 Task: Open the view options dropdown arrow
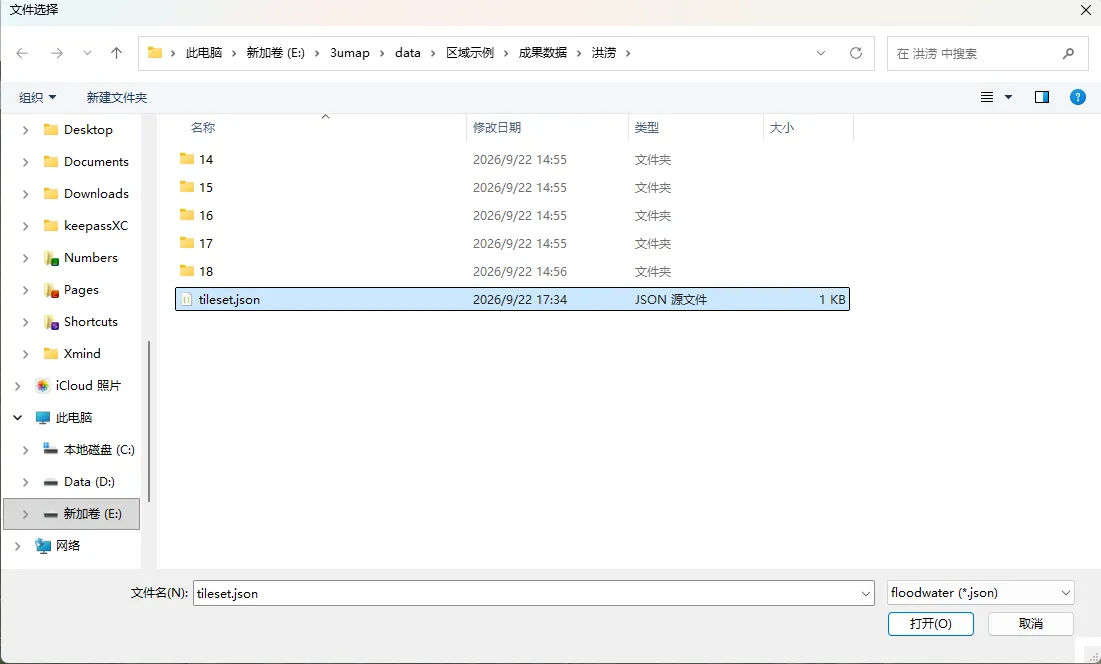click(1008, 97)
